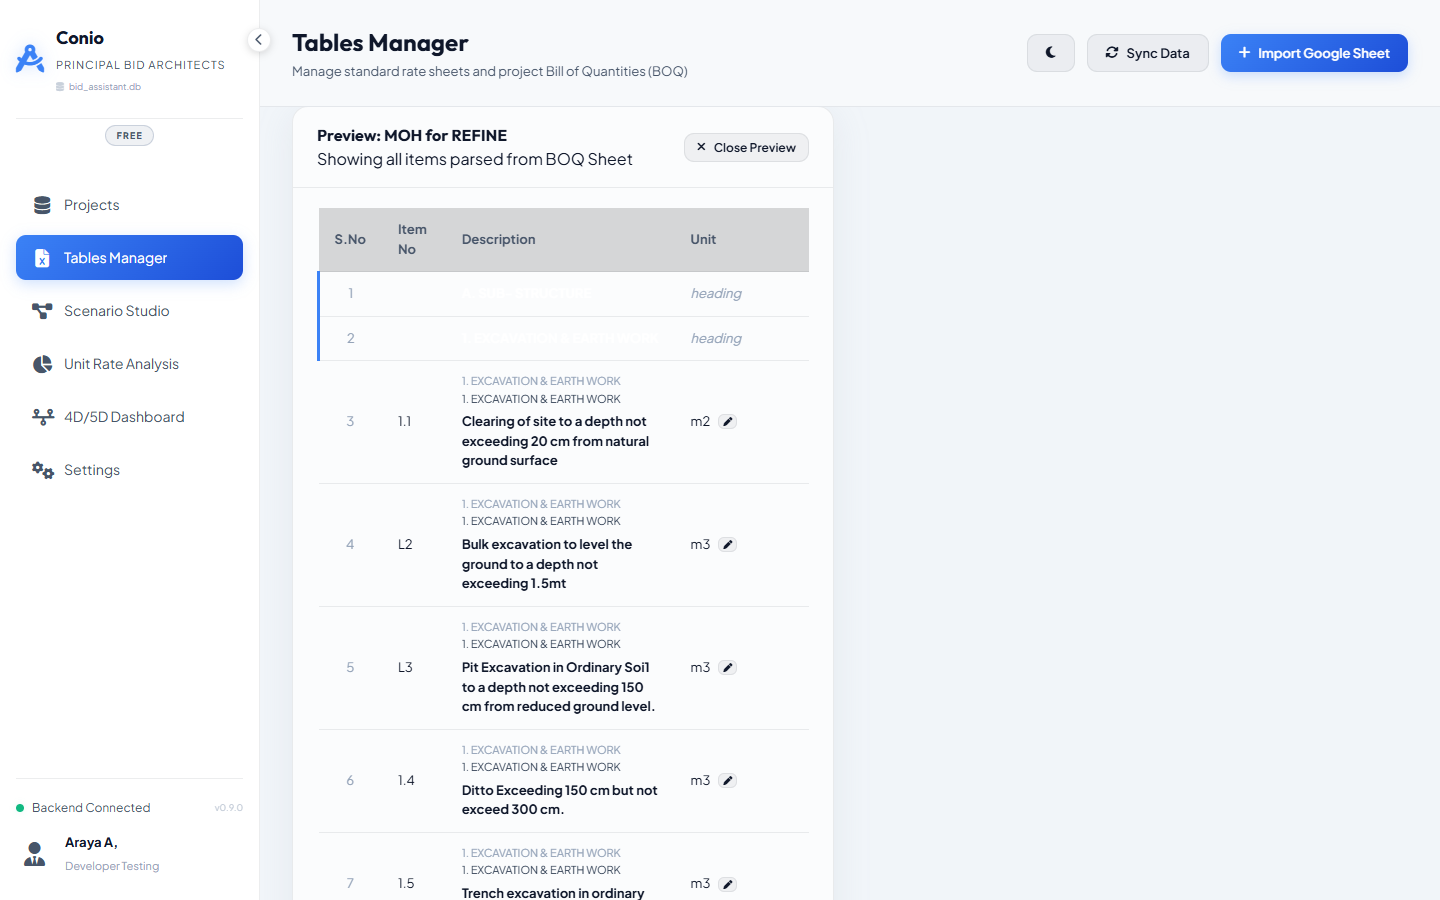
Task: Click the Sync Data button
Action: pyautogui.click(x=1147, y=53)
